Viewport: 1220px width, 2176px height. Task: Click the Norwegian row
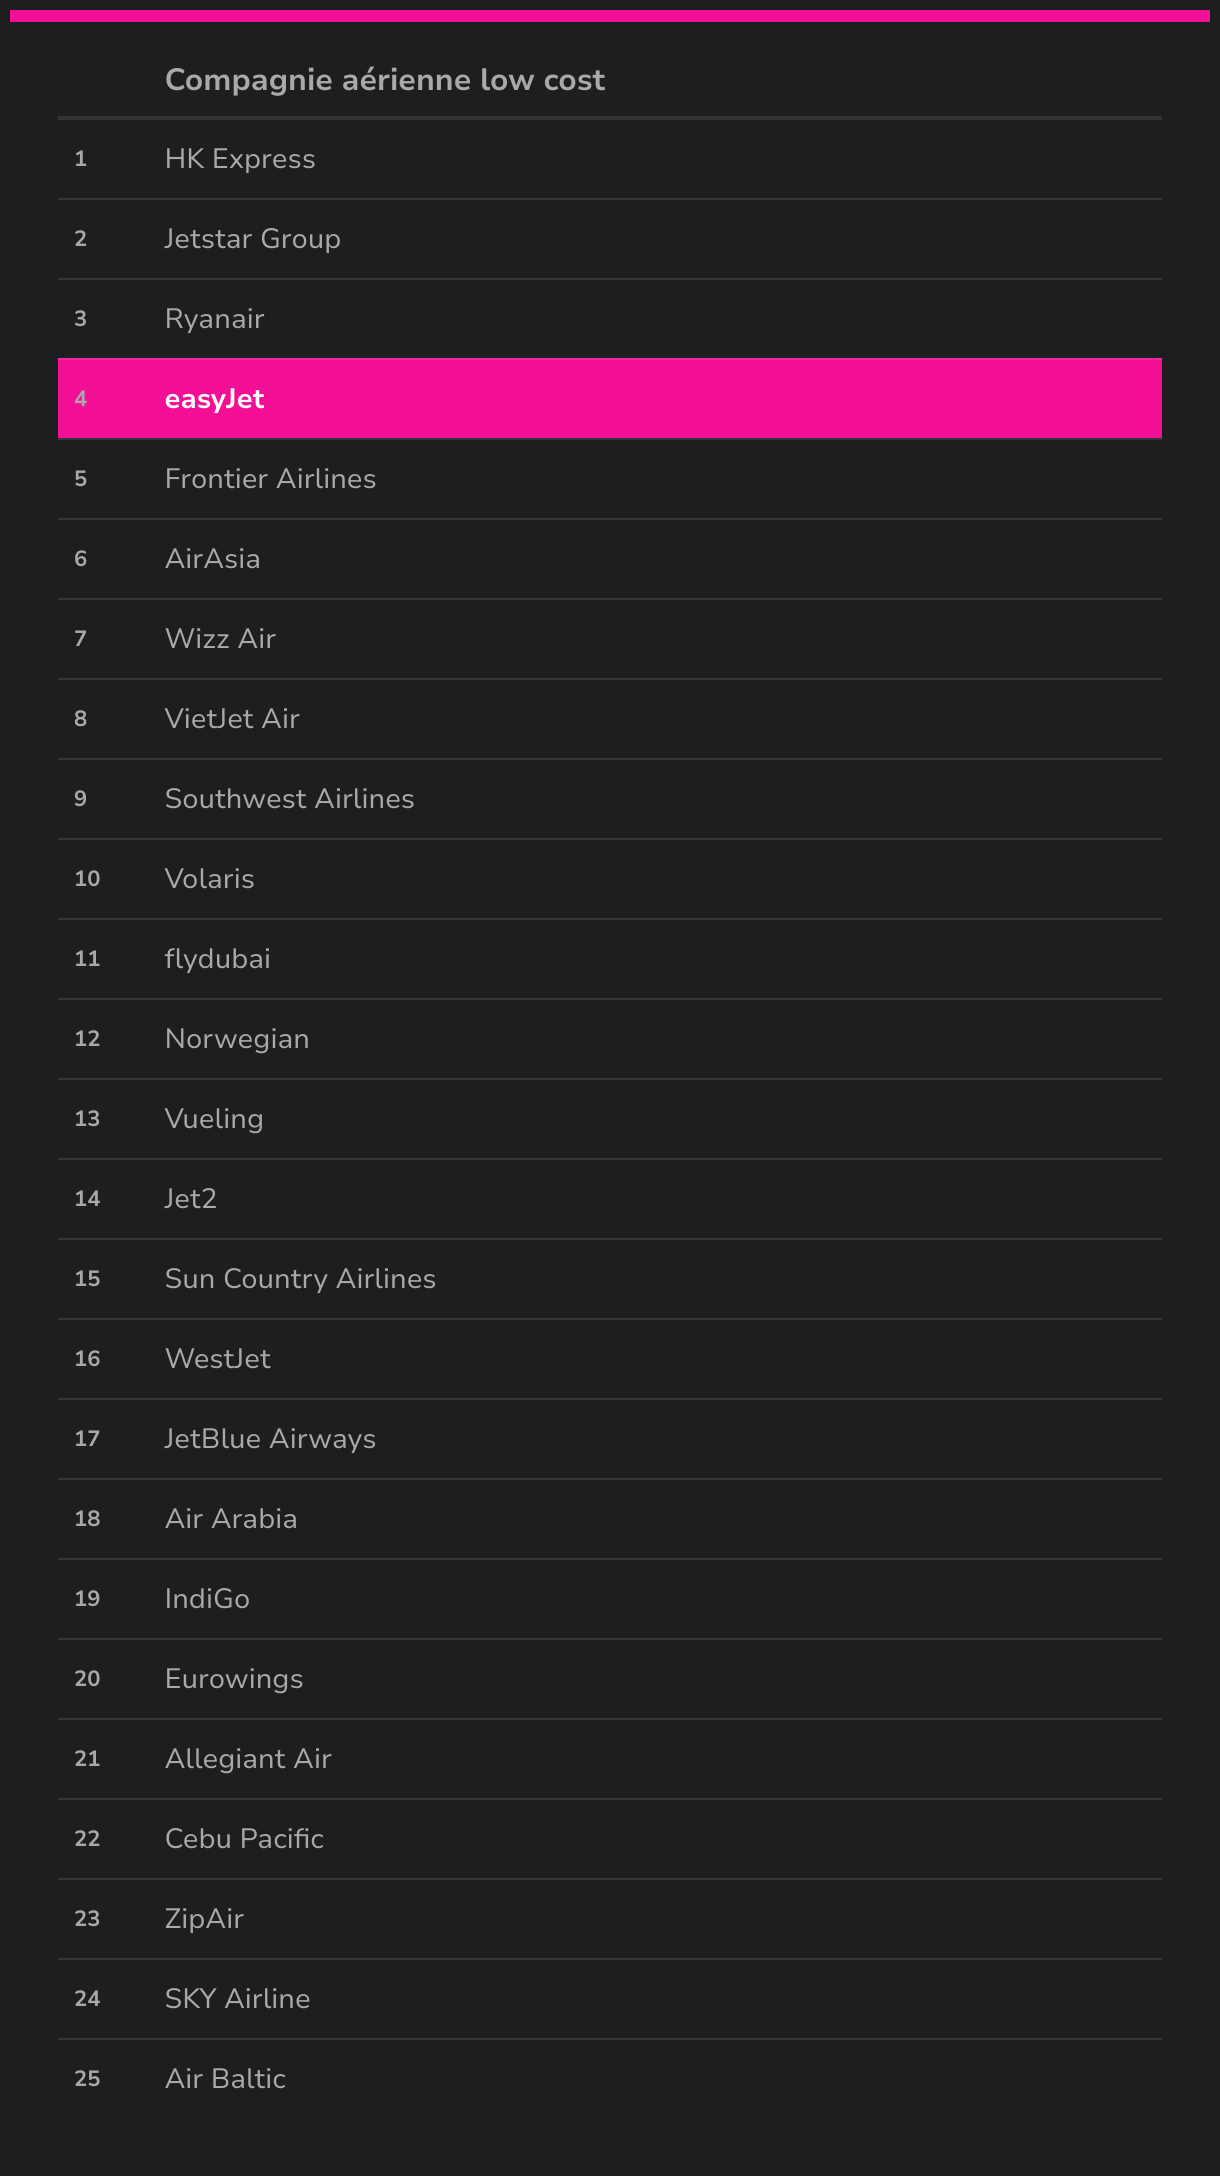610,1039
